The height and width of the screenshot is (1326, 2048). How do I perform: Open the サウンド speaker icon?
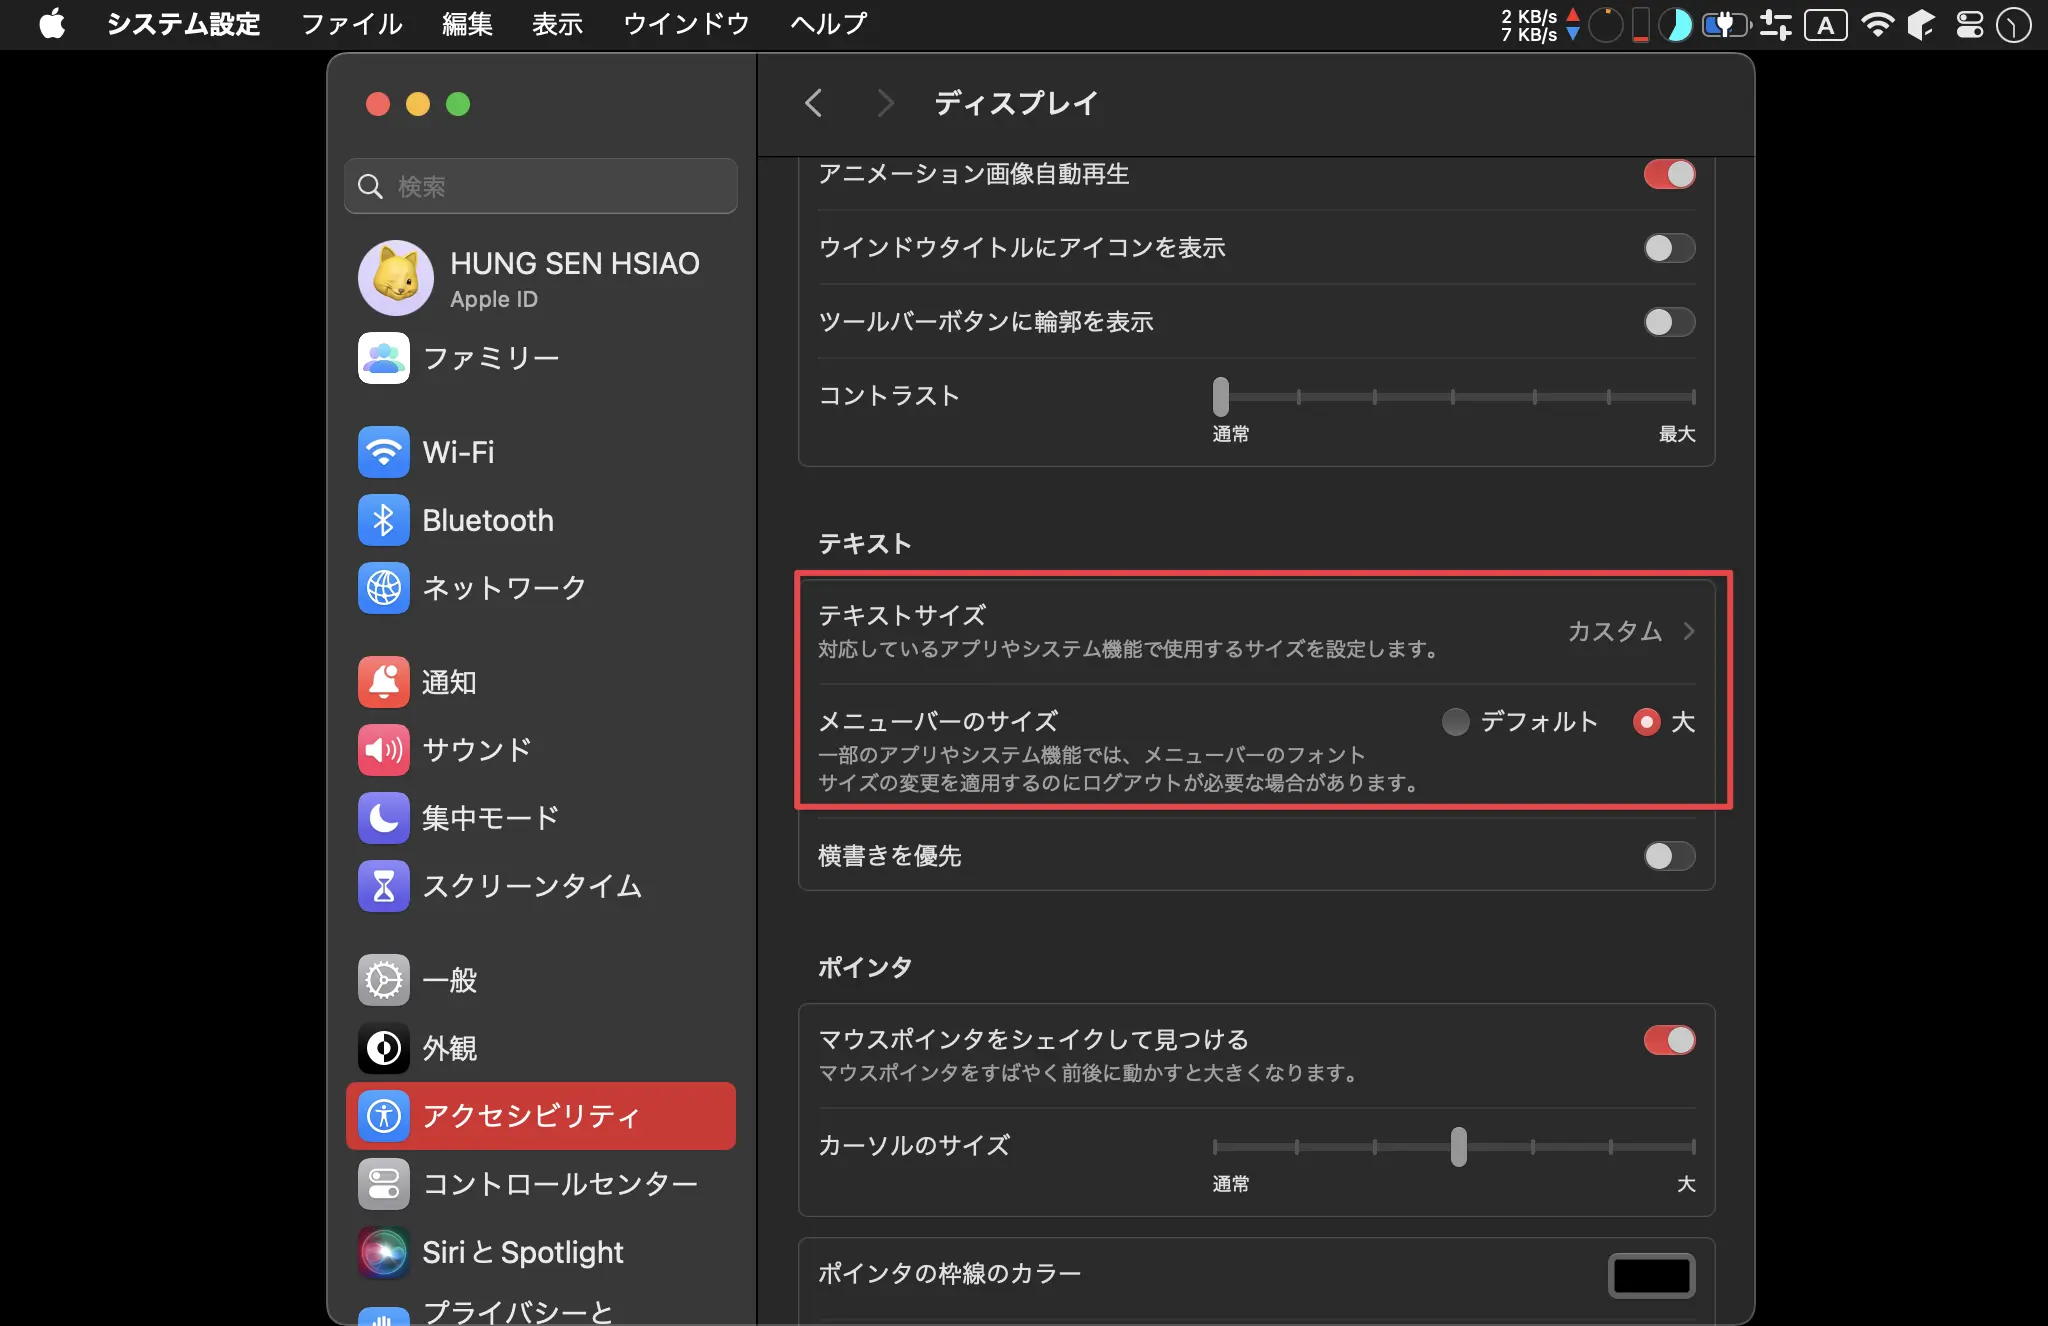click(x=384, y=750)
